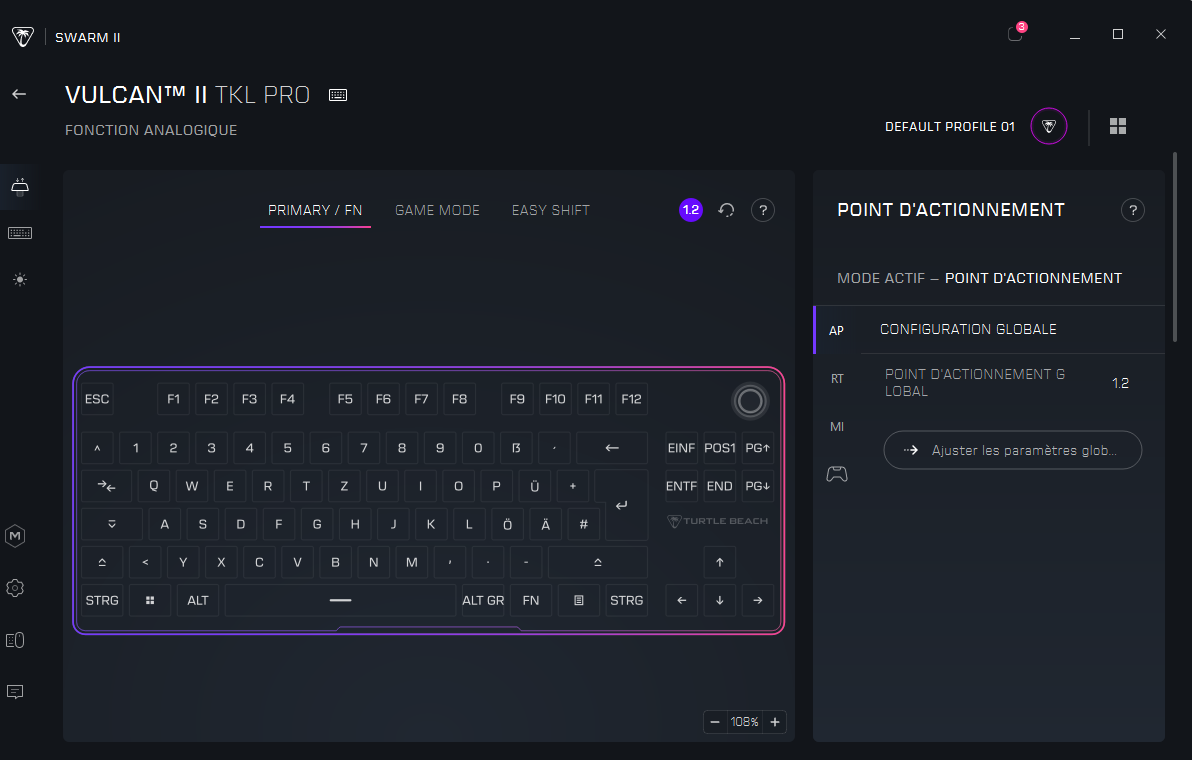This screenshot has height=760, width=1192.
Task: Select the Windows key on the keyboard
Action: click(150, 600)
